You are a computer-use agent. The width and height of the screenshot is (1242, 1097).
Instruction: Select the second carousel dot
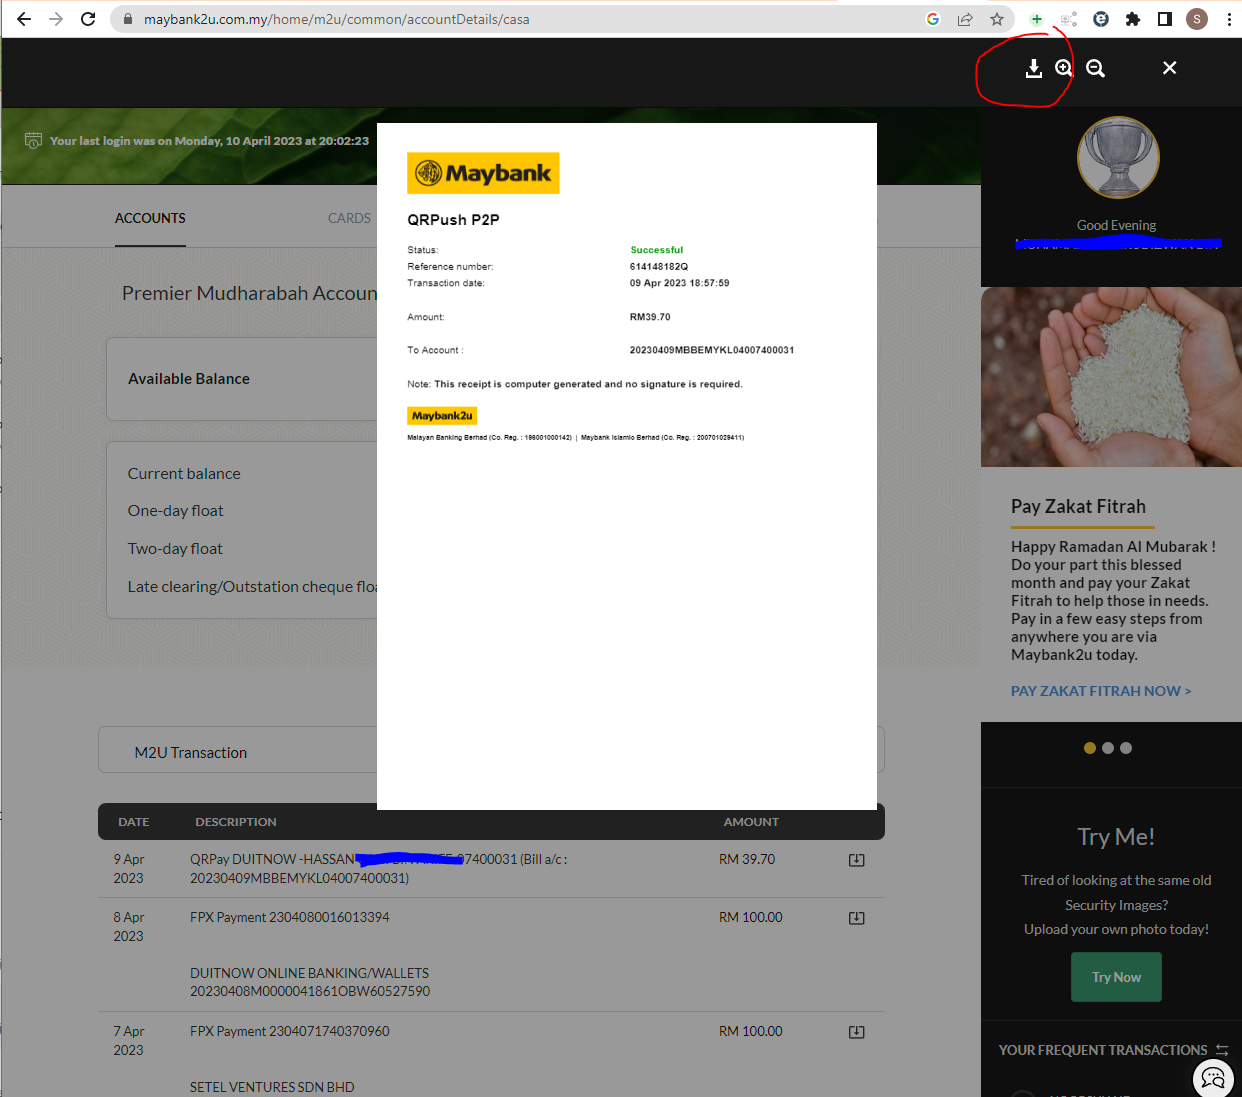click(x=1108, y=748)
